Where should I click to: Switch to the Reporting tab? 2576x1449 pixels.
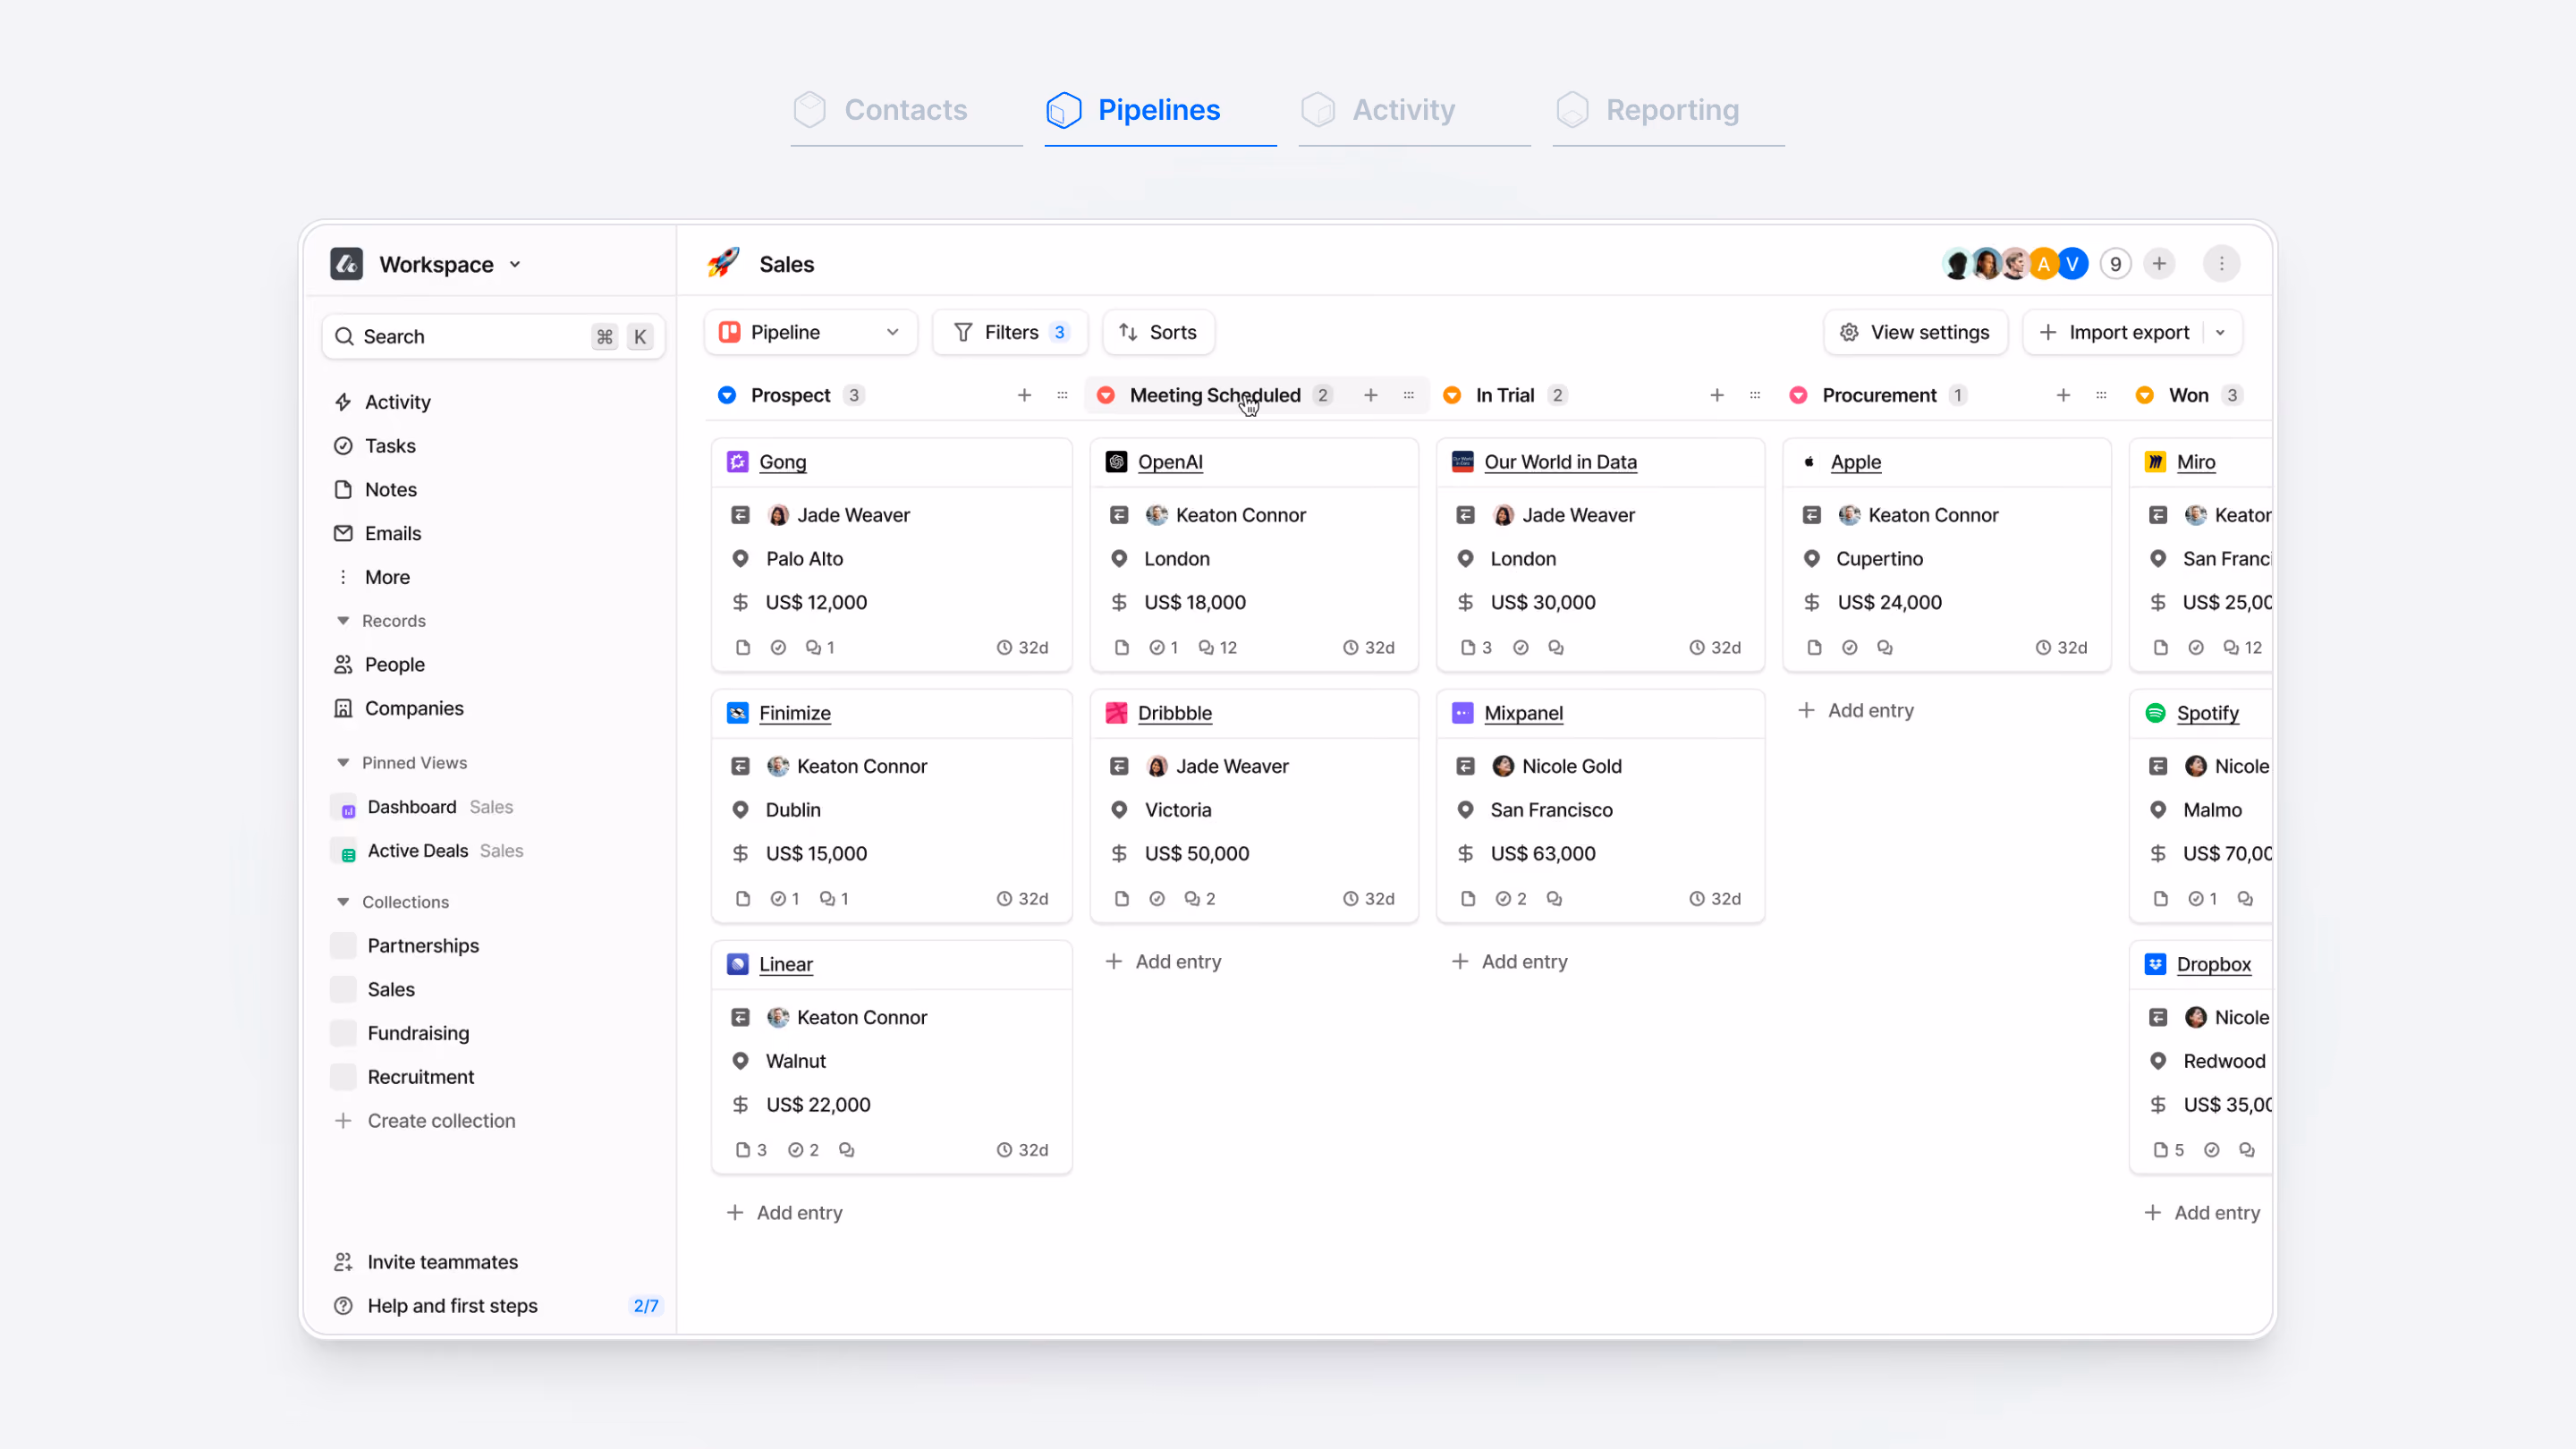pos(1667,110)
